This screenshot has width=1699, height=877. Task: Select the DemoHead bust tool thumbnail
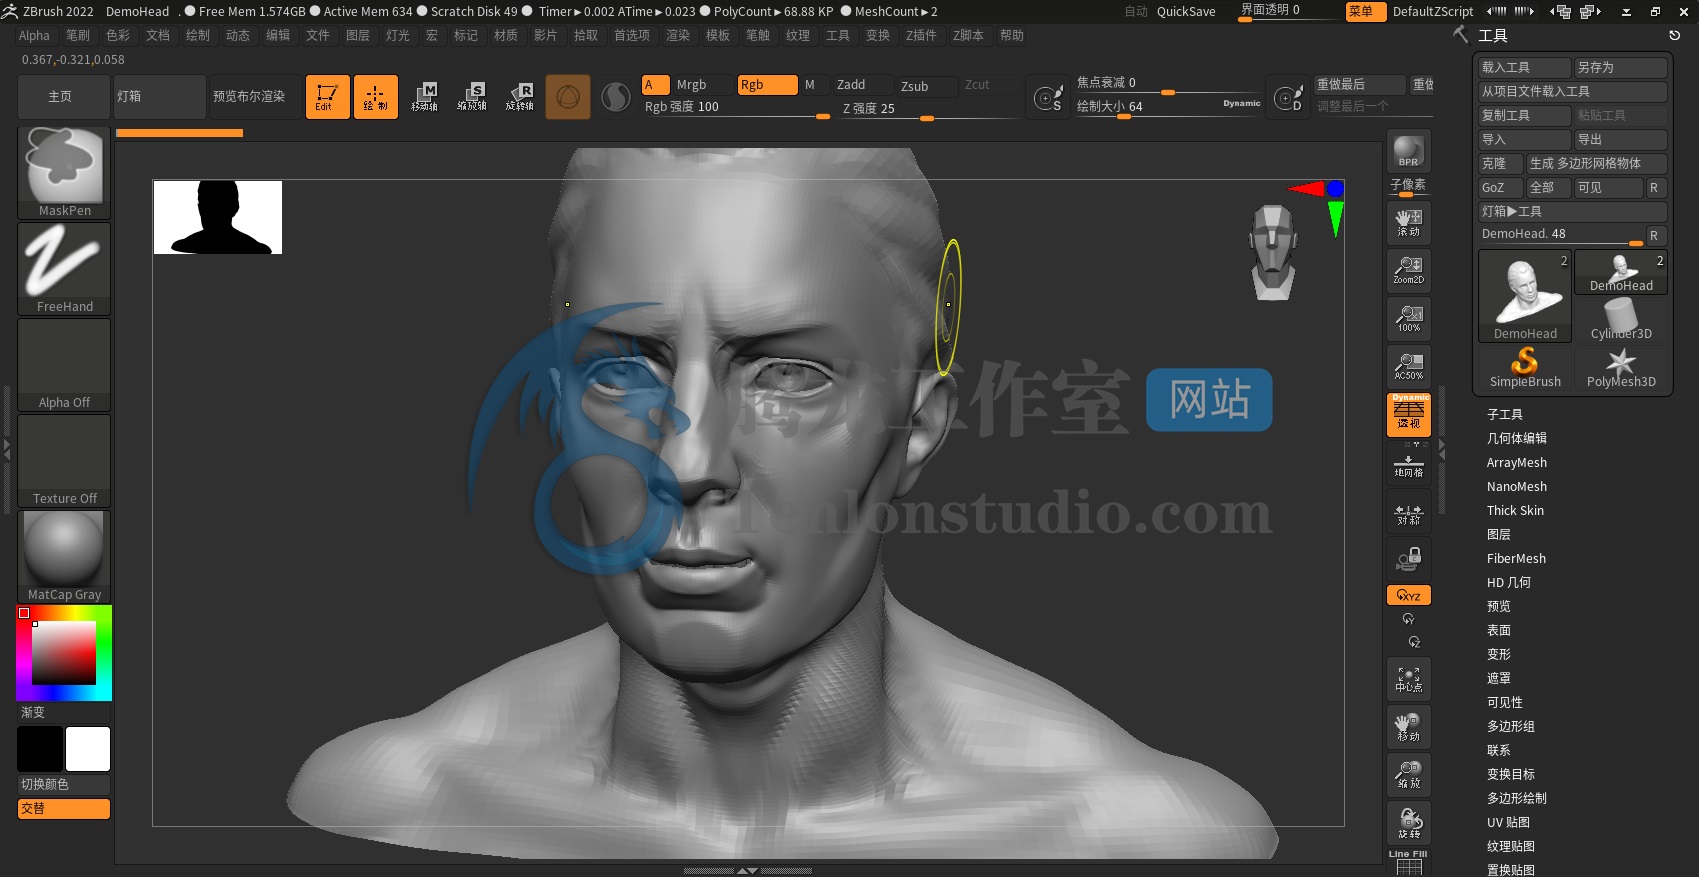[1525, 296]
